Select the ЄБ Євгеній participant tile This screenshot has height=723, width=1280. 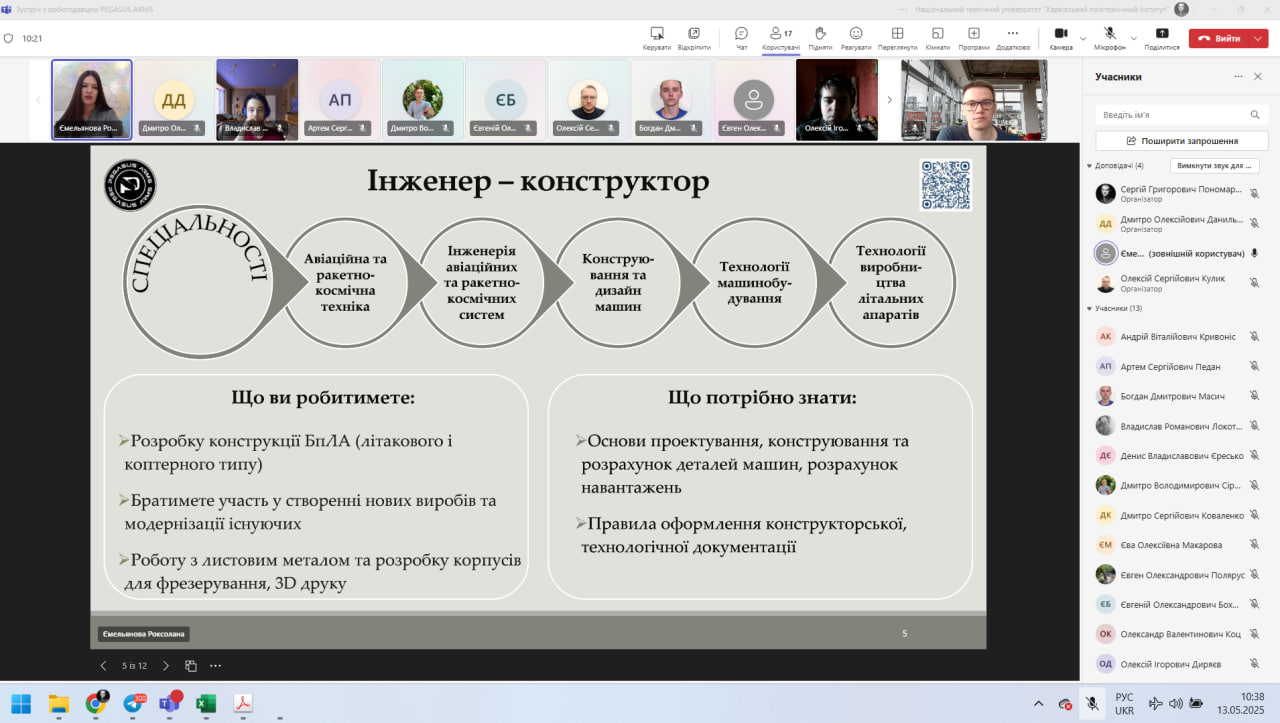click(x=505, y=99)
